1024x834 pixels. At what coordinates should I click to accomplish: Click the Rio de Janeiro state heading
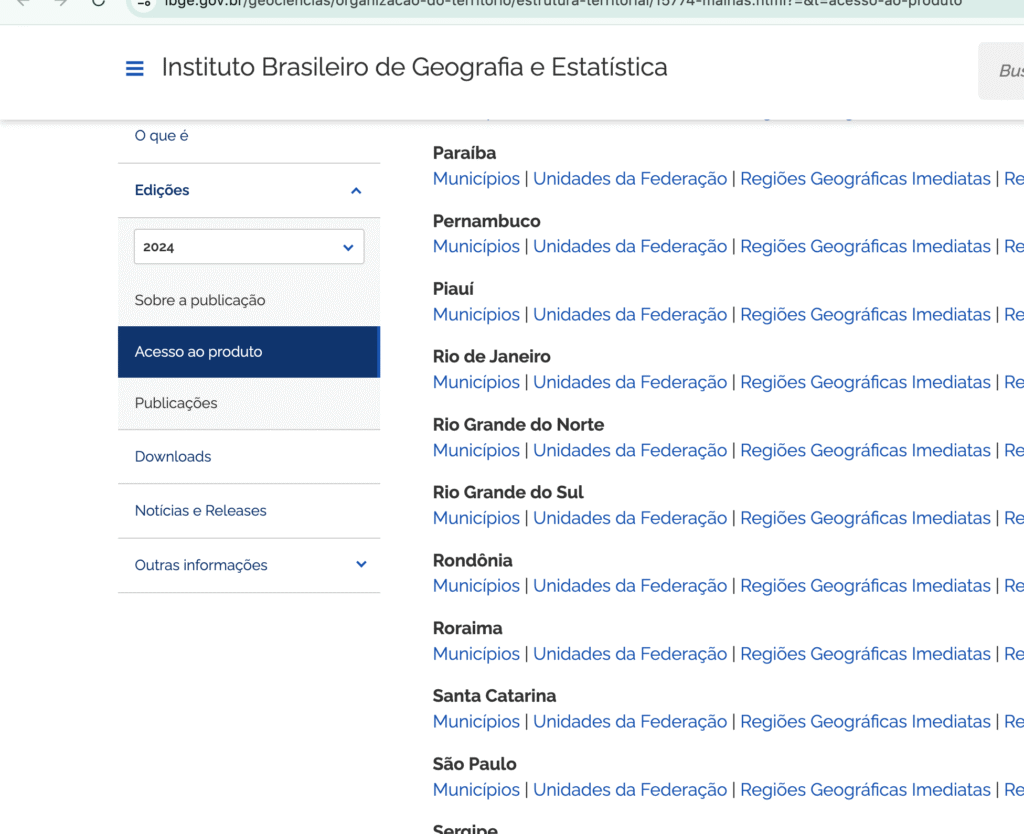(492, 357)
